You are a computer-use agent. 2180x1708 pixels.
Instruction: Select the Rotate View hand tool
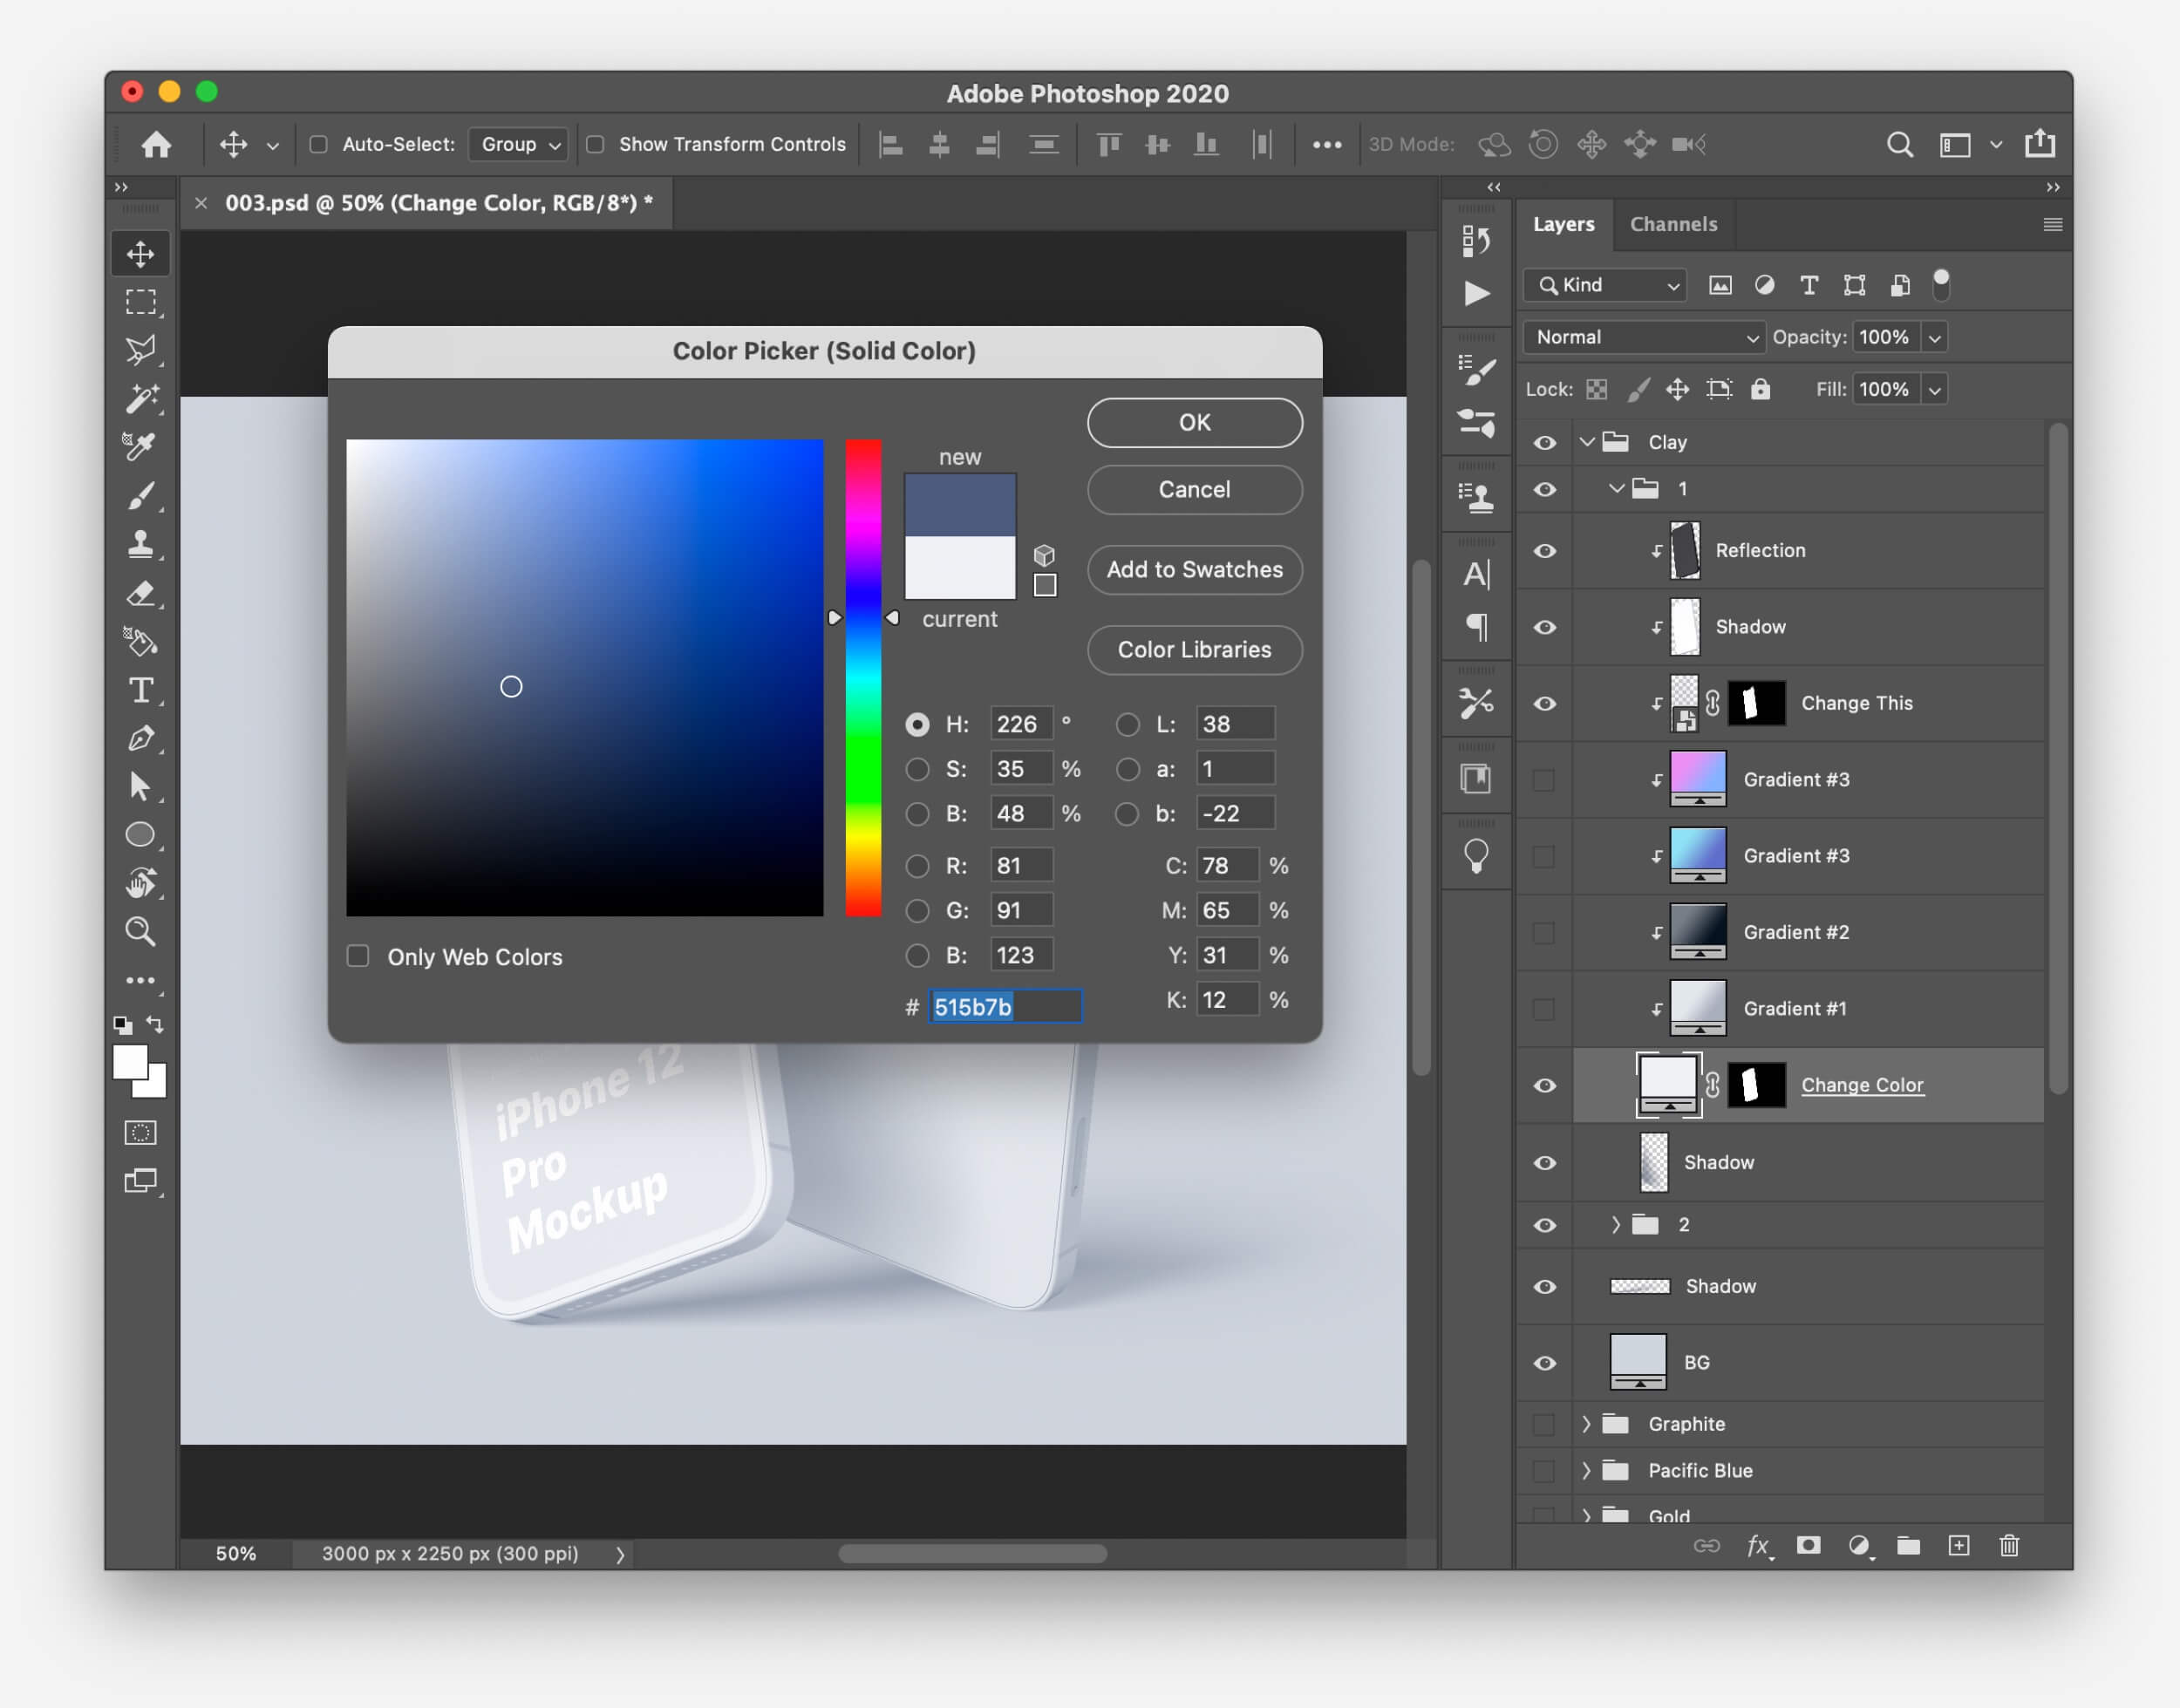[x=140, y=883]
